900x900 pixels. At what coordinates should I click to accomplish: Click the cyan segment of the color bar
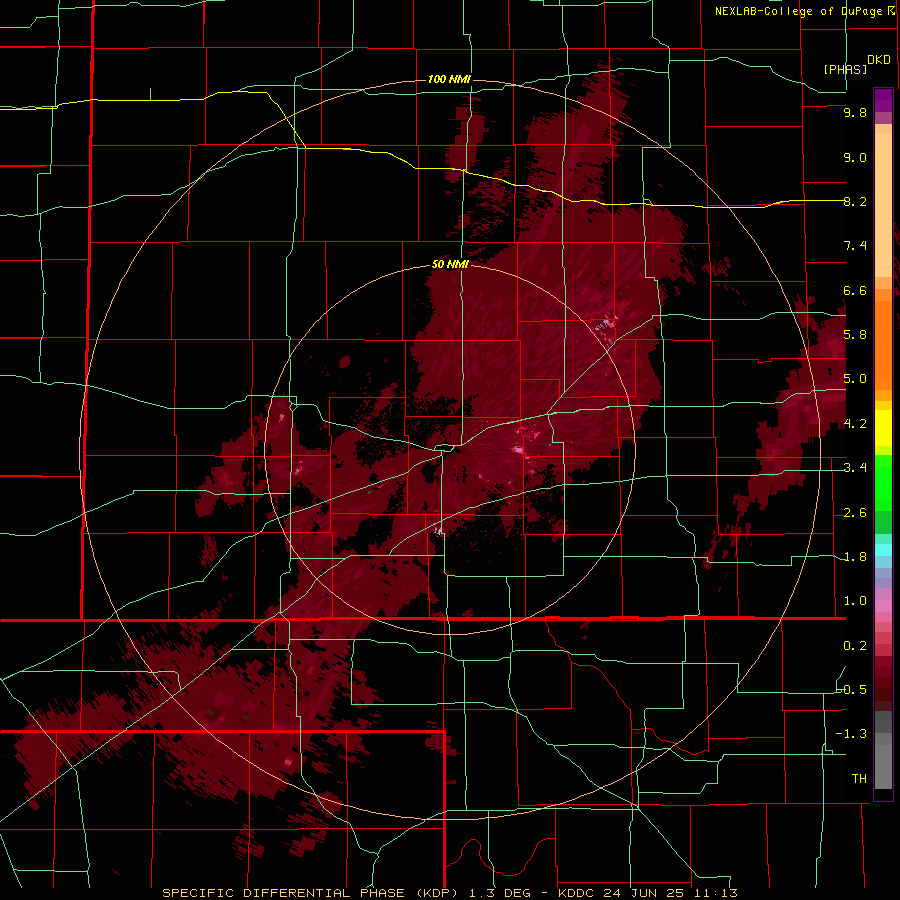[883, 550]
